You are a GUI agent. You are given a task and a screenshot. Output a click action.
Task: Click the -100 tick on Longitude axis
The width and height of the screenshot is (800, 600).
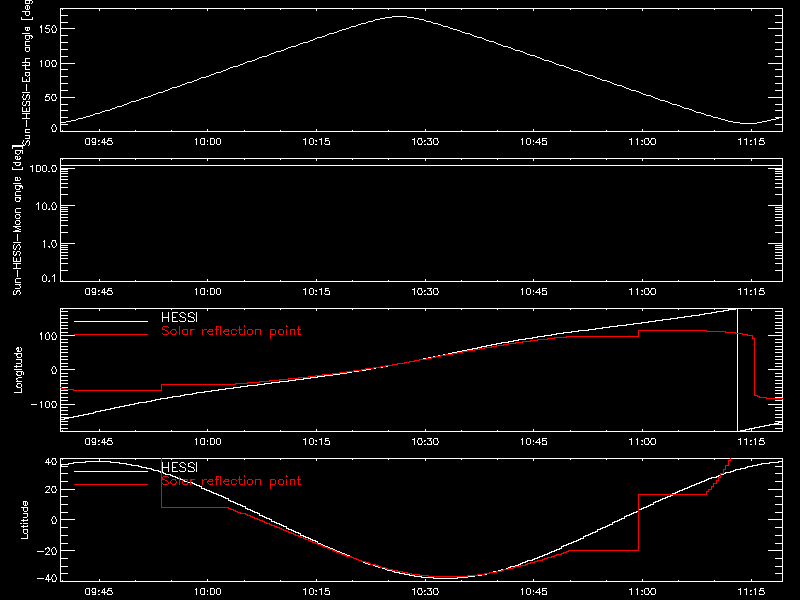[45, 404]
